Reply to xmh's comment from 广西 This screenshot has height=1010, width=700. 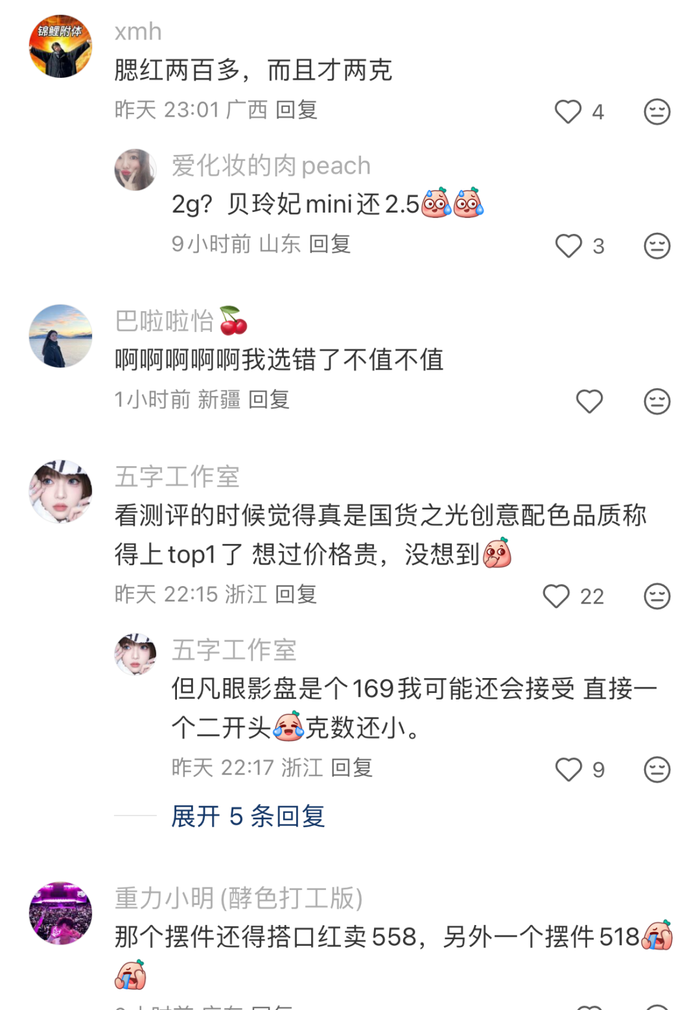(x=296, y=110)
